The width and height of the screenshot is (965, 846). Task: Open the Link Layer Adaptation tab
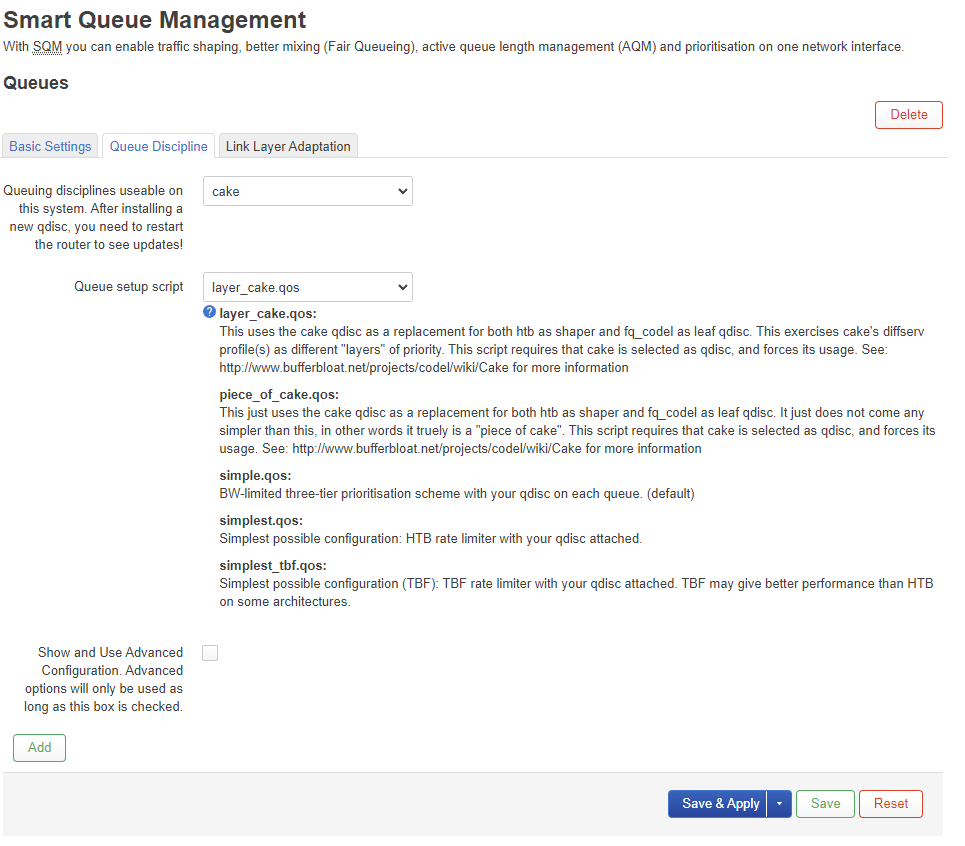coord(288,146)
